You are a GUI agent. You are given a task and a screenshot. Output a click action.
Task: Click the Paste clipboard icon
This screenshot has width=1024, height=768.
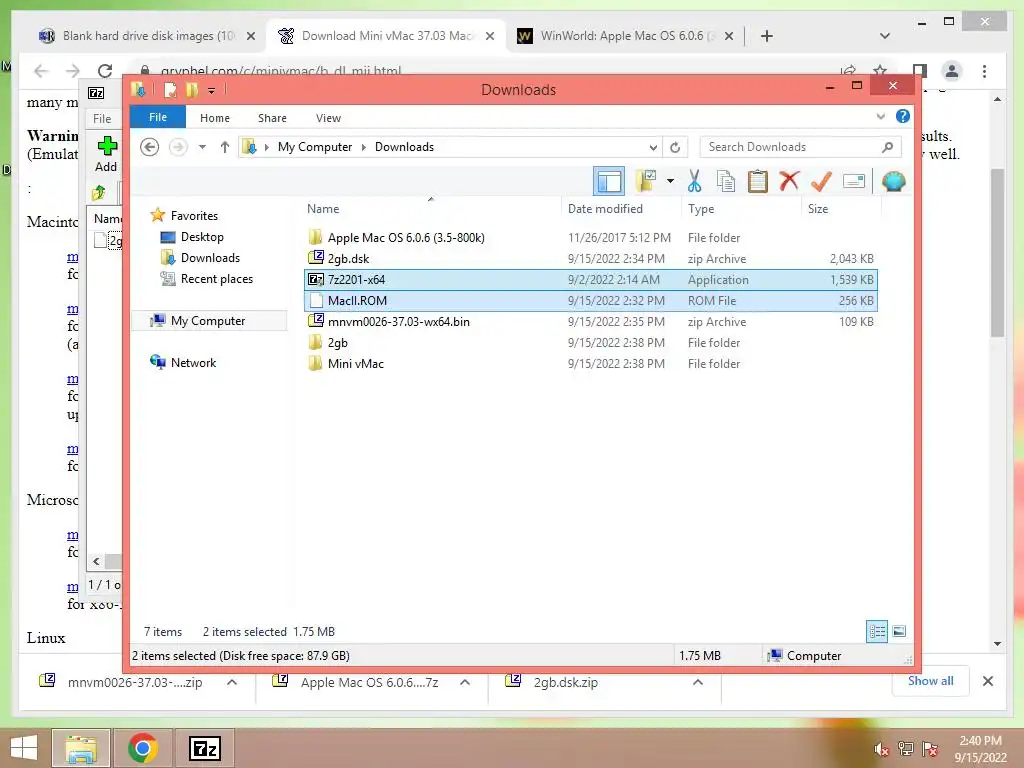coord(758,182)
